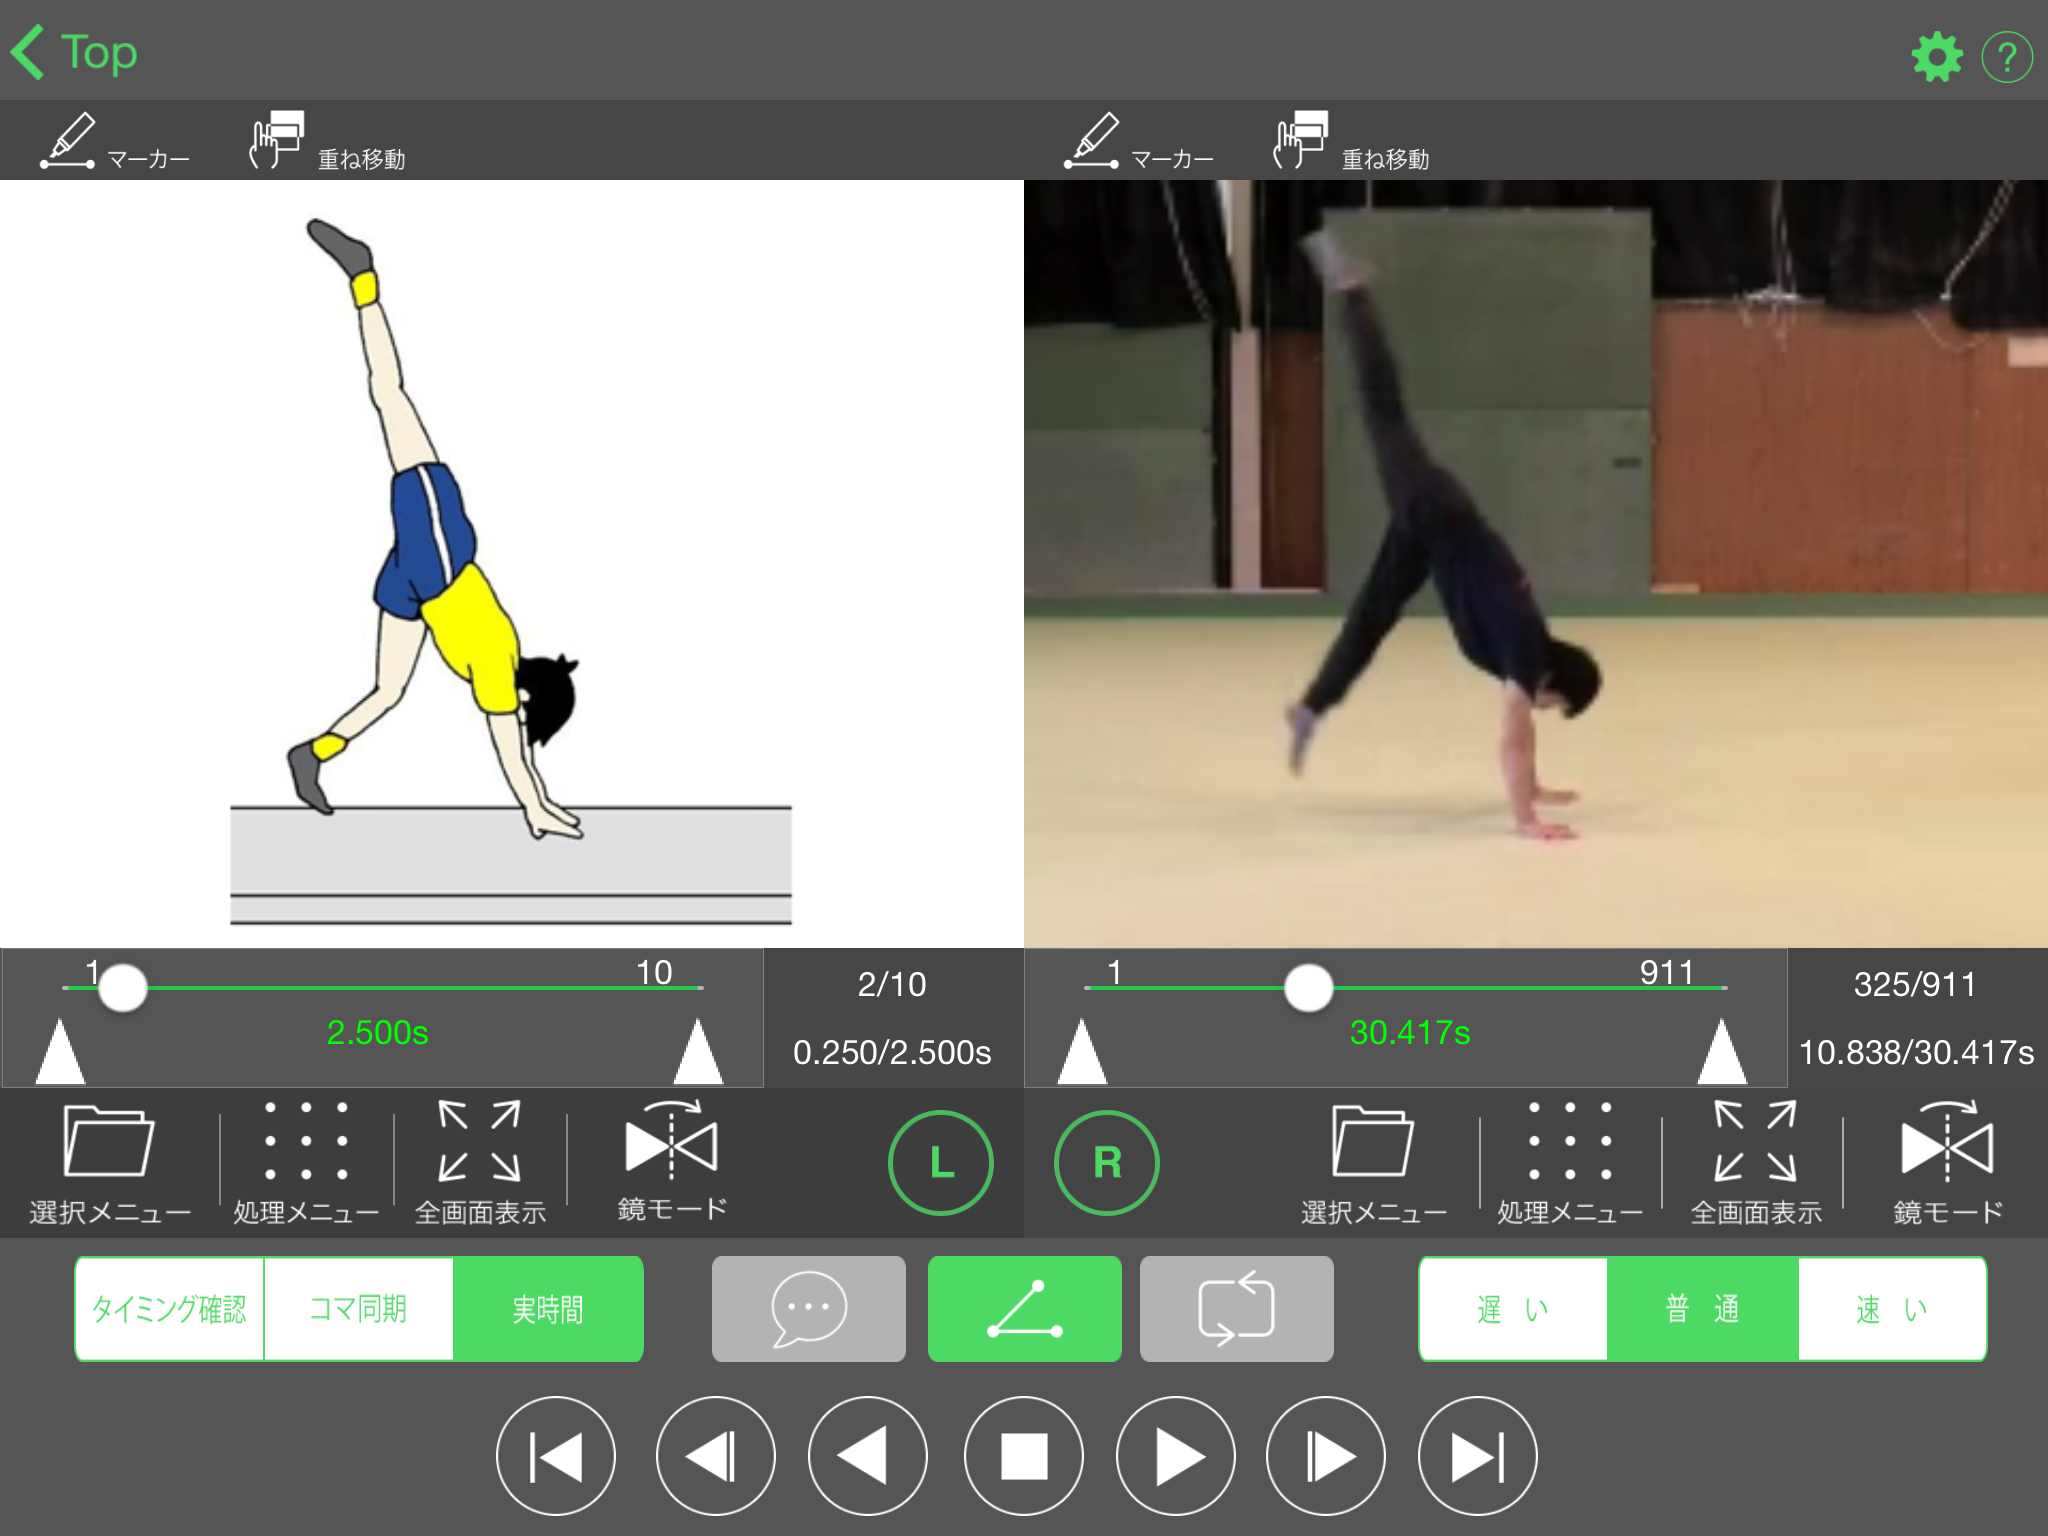Step back one frame button
This screenshot has height=1536, width=2048.
tap(715, 1456)
